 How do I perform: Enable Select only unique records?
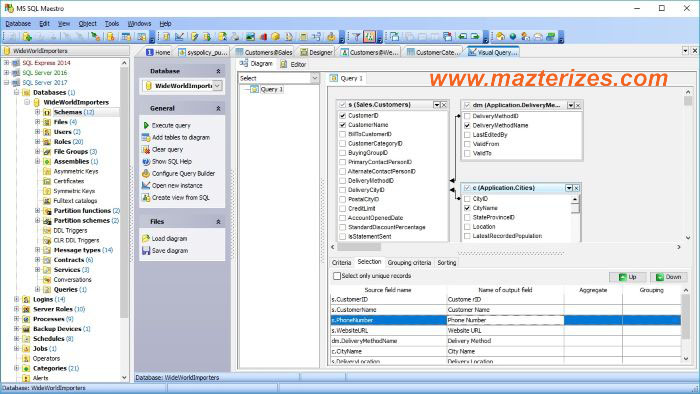click(337, 276)
